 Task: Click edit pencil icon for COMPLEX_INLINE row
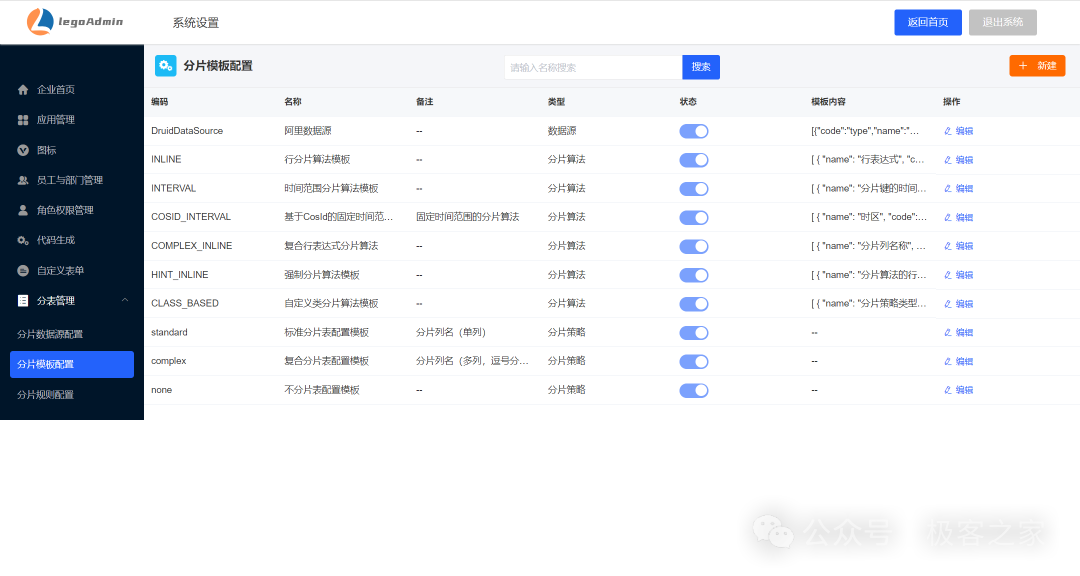(x=948, y=246)
